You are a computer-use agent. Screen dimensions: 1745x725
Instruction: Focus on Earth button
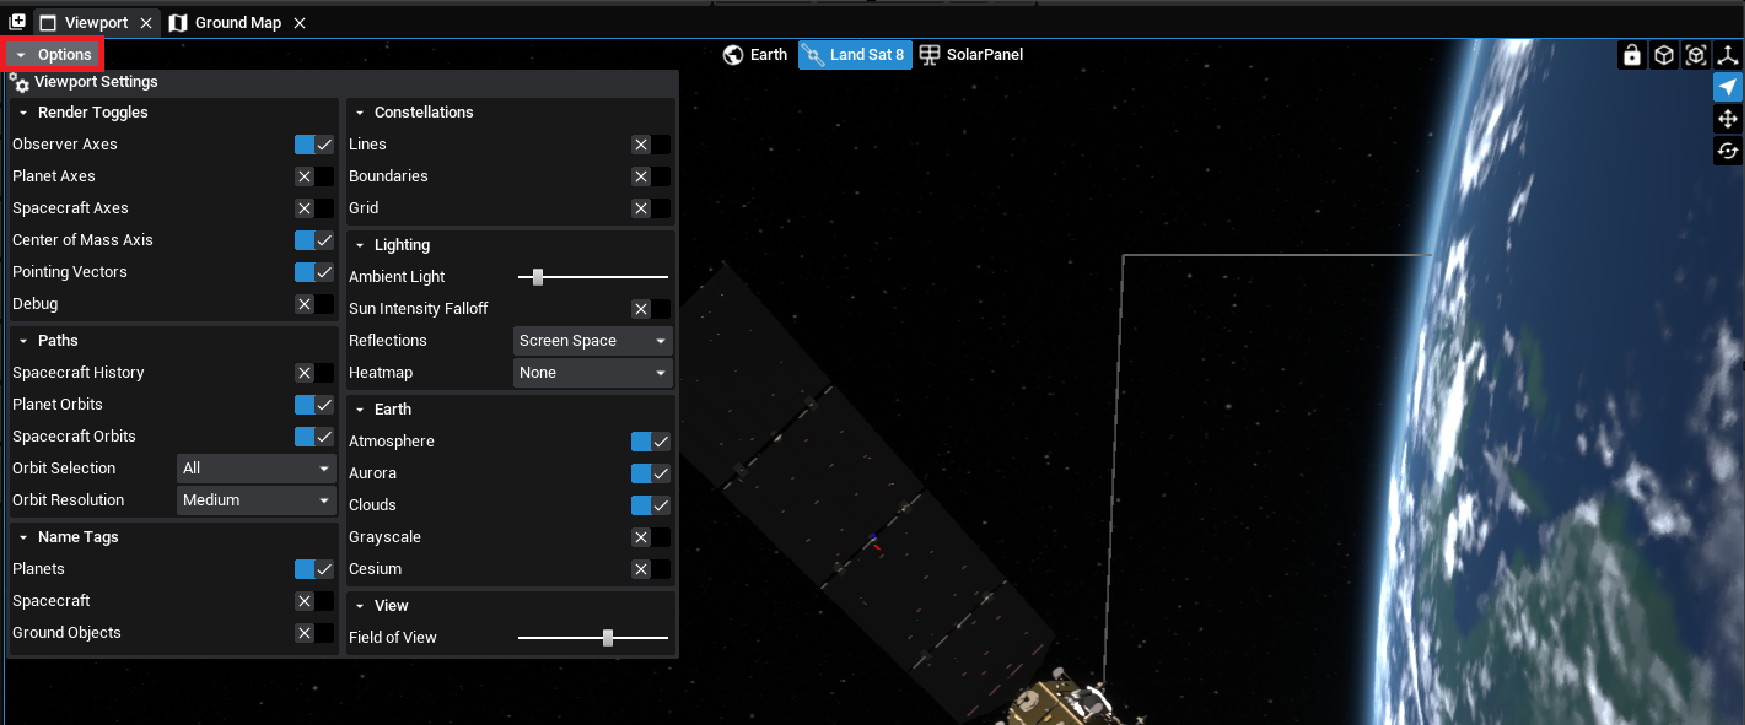point(755,55)
